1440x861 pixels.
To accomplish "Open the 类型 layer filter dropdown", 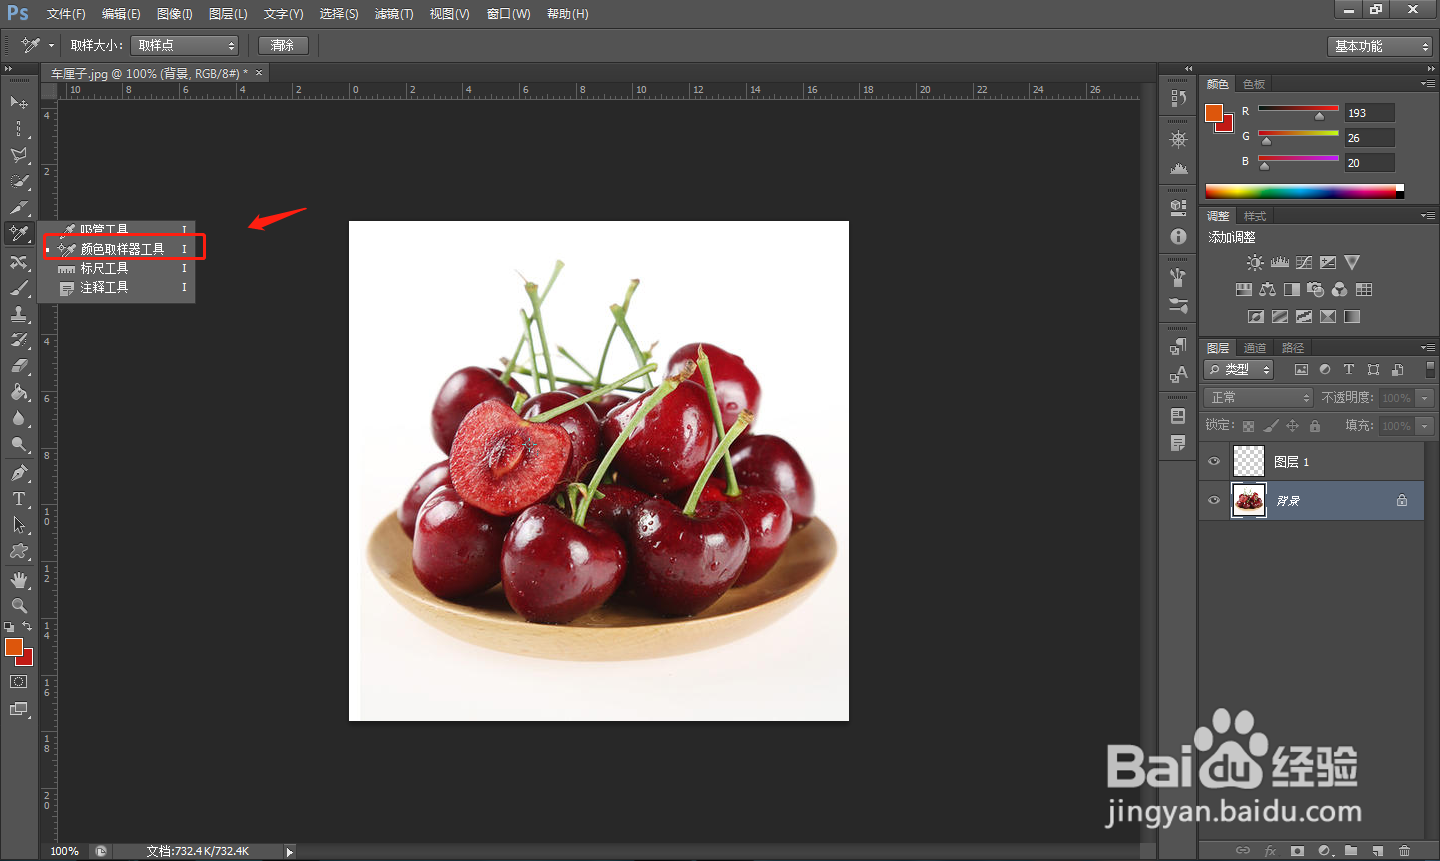I will point(1238,369).
